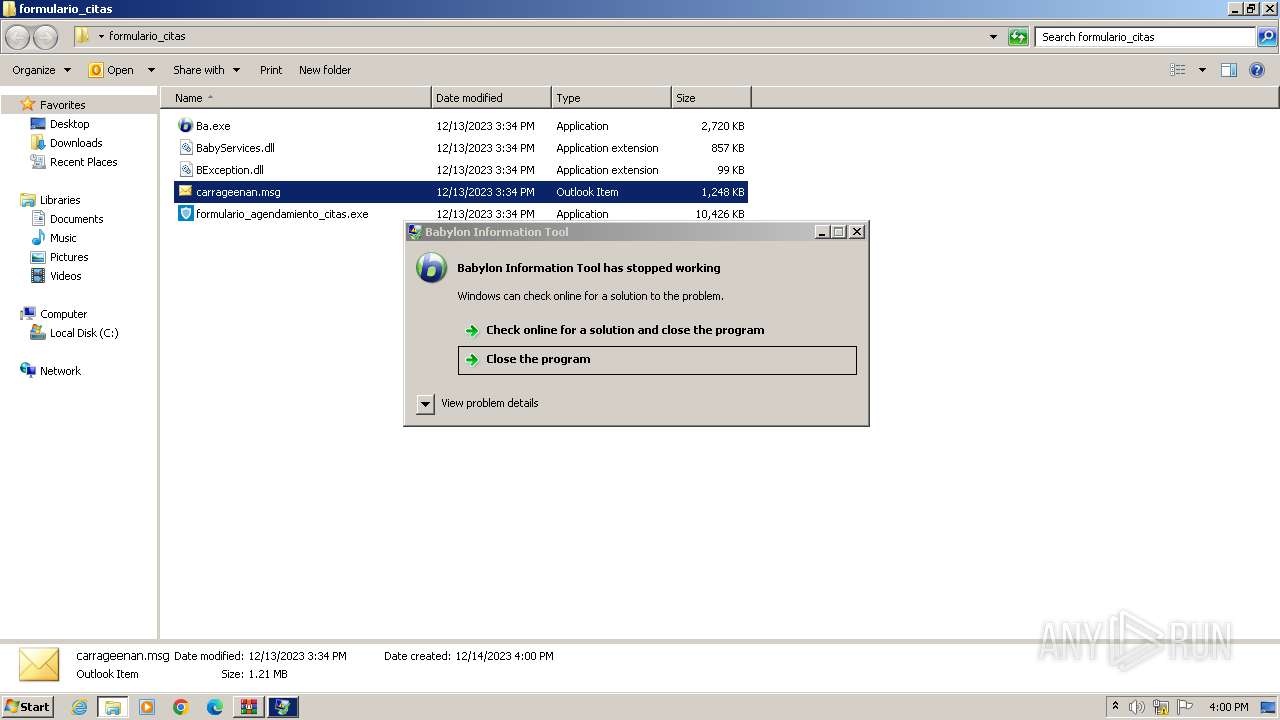Screen dimensions: 1280x720
Task: Click the volume speaker tray icon
Action: (x=1137, y=707)
